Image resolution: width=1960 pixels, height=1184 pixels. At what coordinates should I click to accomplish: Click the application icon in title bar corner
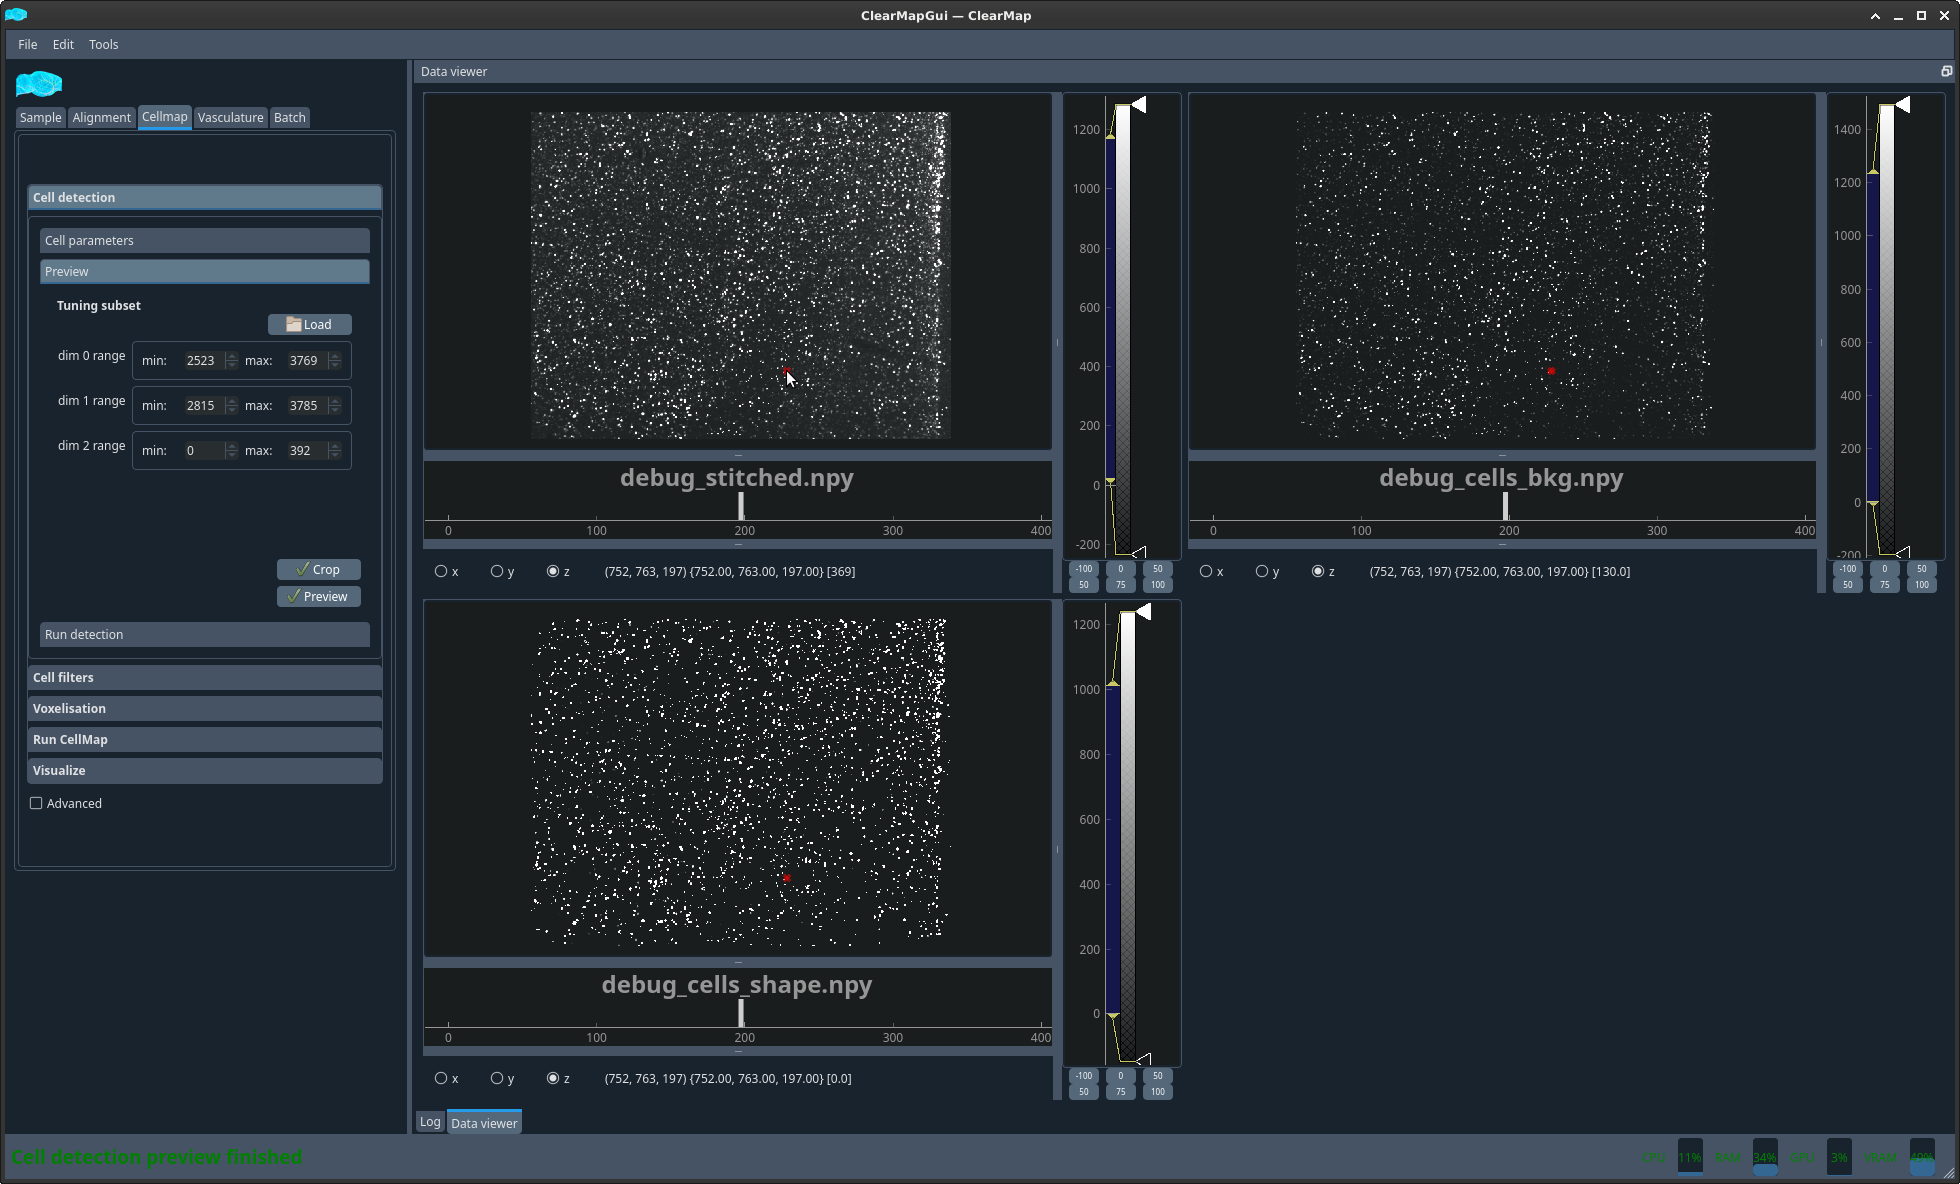[16, 15]
